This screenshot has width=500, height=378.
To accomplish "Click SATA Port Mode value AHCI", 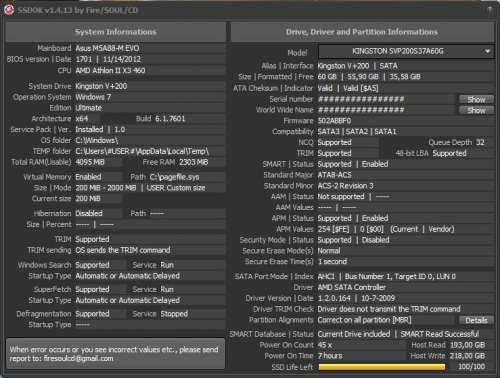I will coord(326,277).
